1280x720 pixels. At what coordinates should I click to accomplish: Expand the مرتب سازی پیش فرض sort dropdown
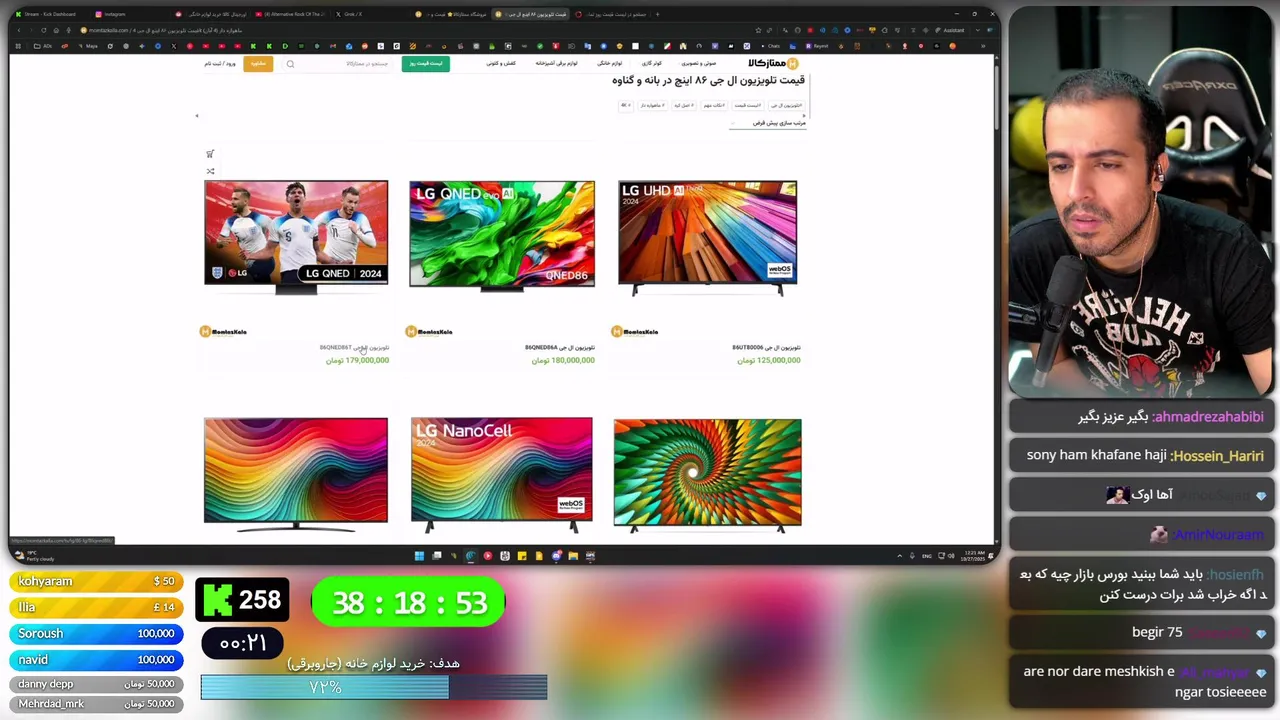tap(767, 123)
